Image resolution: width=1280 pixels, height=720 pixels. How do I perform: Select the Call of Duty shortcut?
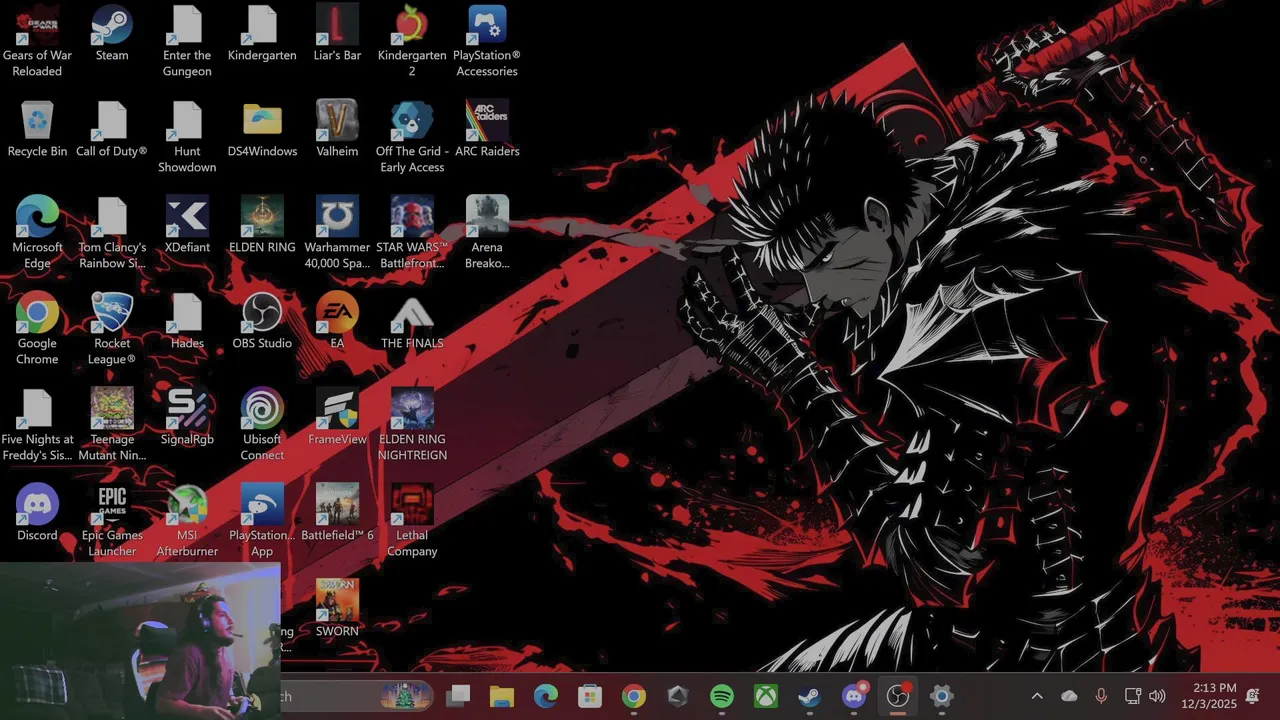(x=112, y=130)
